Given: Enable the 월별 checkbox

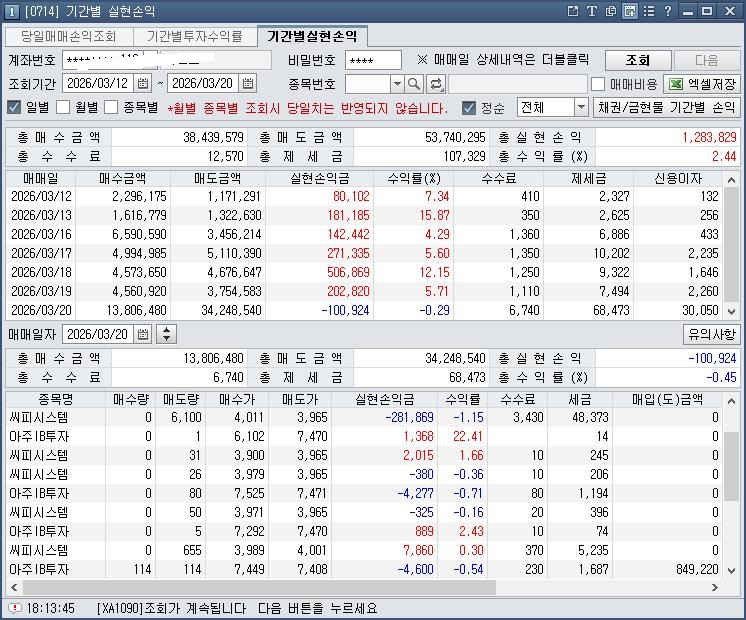Looking at the screenshot, I should click(x=63, y=108).
